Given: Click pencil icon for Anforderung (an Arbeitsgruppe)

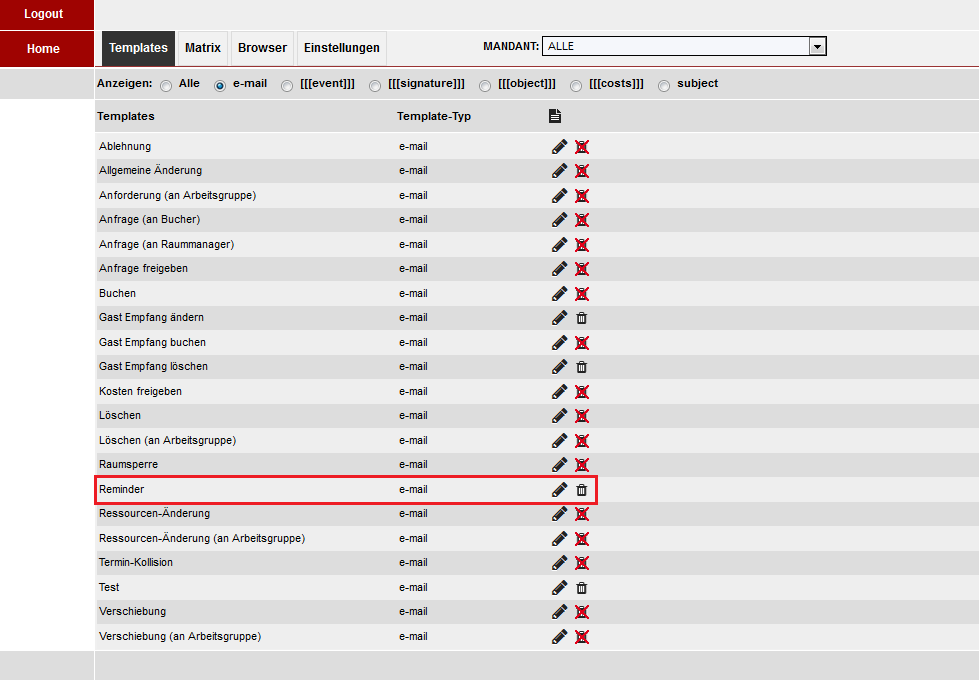Looking at the screenshot, I should click(x=559, y=195).
